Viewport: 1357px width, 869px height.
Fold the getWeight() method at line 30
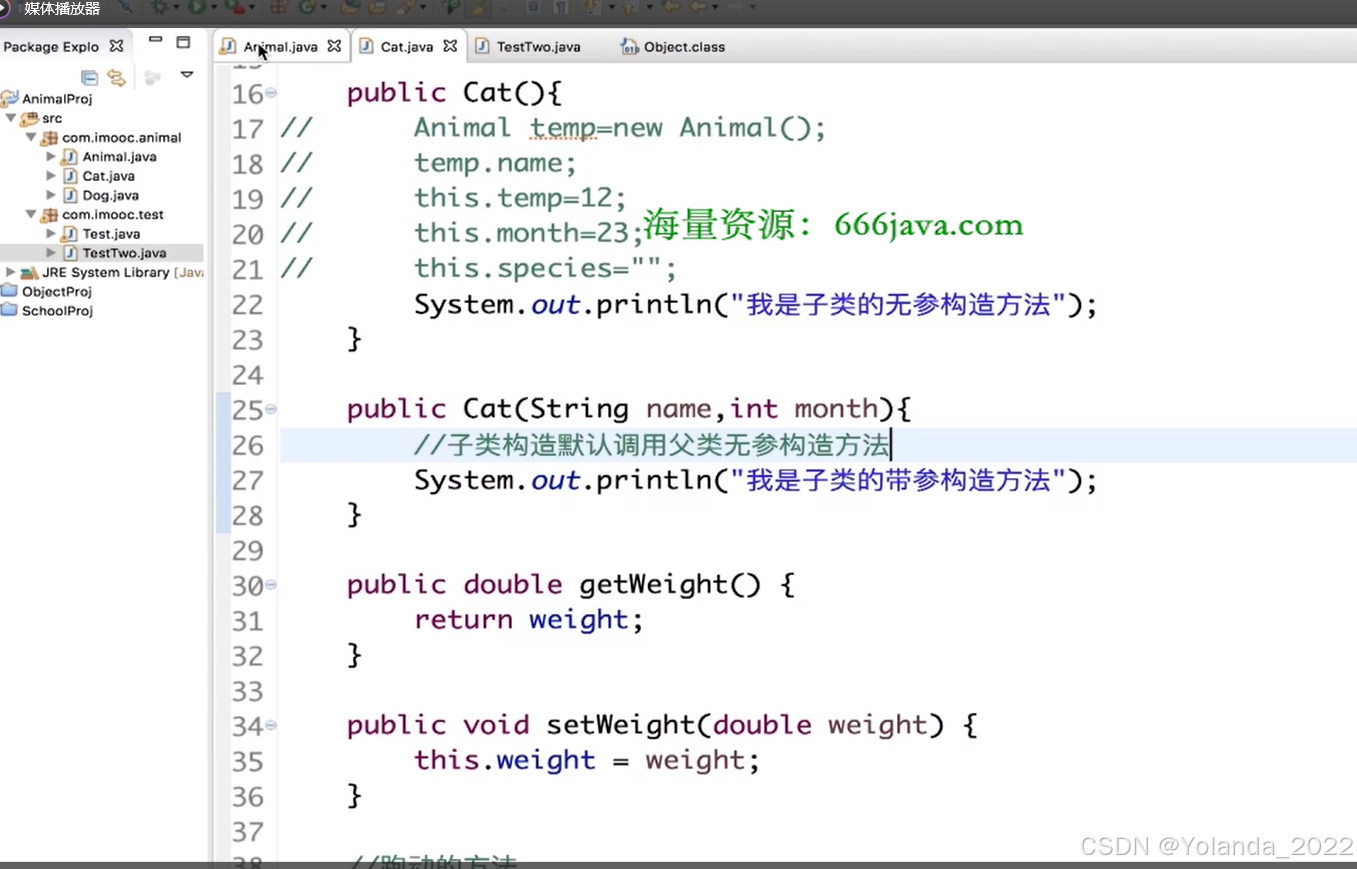click(x=271, y=585)
